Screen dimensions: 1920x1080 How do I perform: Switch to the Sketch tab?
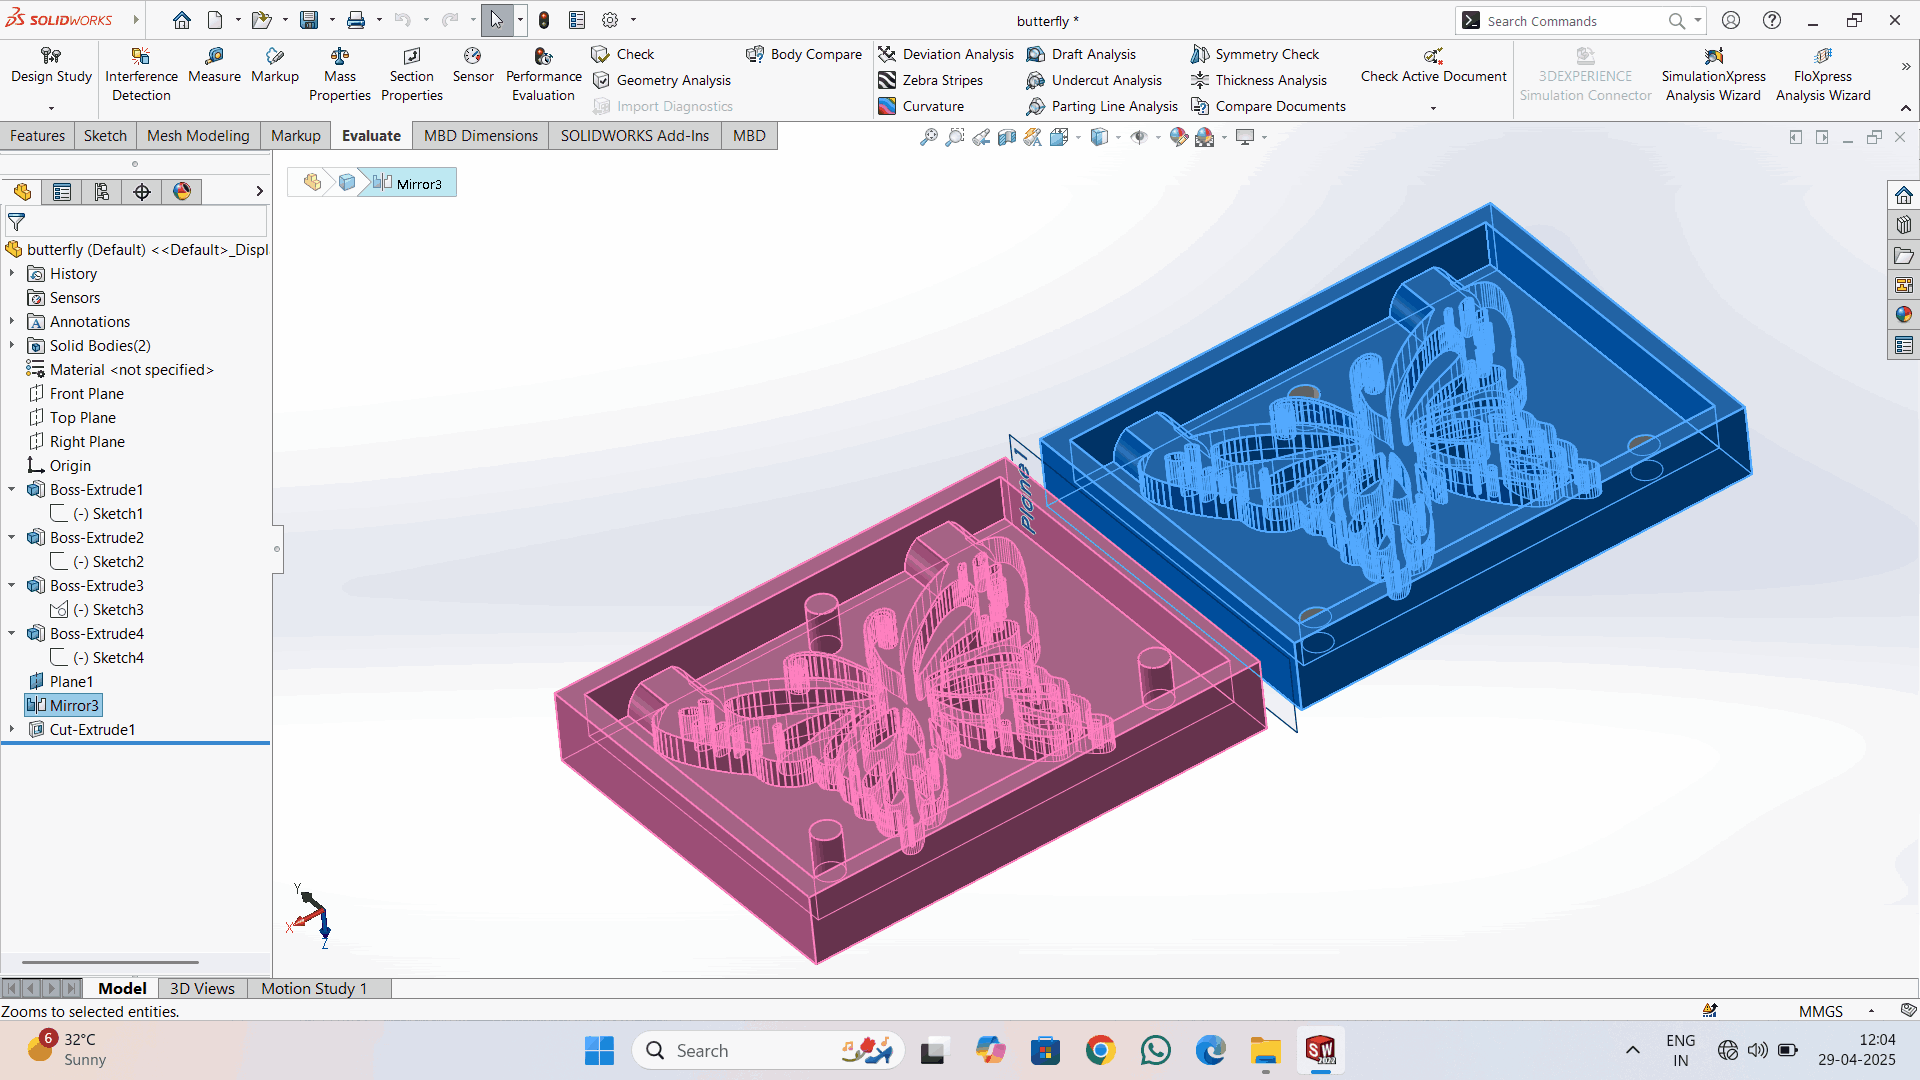tap(105, 136)
